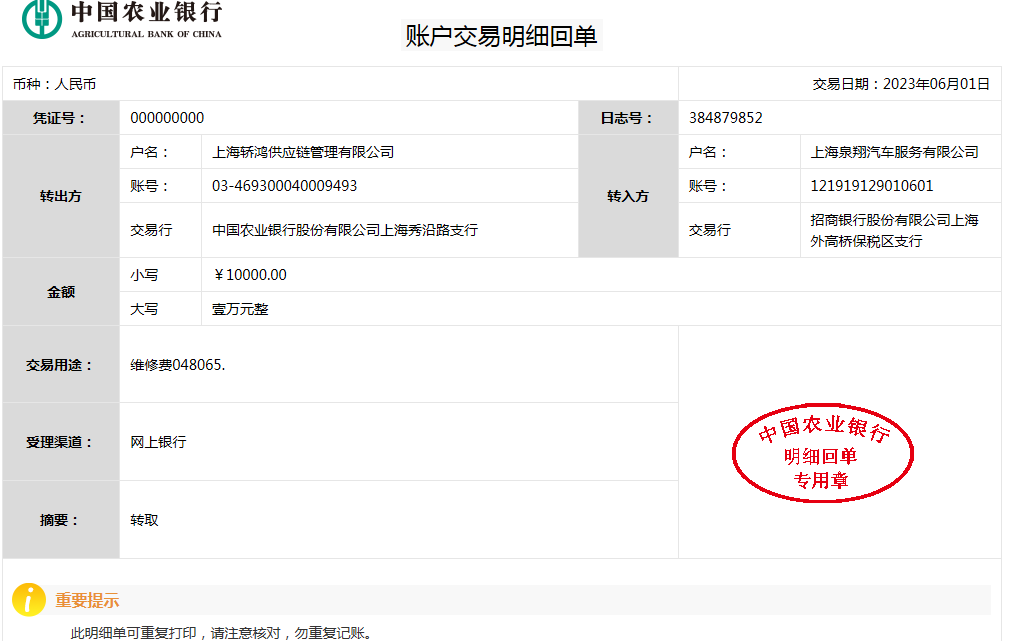The width and height of the screenshot is (1030, 641).
Task: Select payer name 上海轿鸿供应链管理有限公司
Action: (x=303, y=152)
